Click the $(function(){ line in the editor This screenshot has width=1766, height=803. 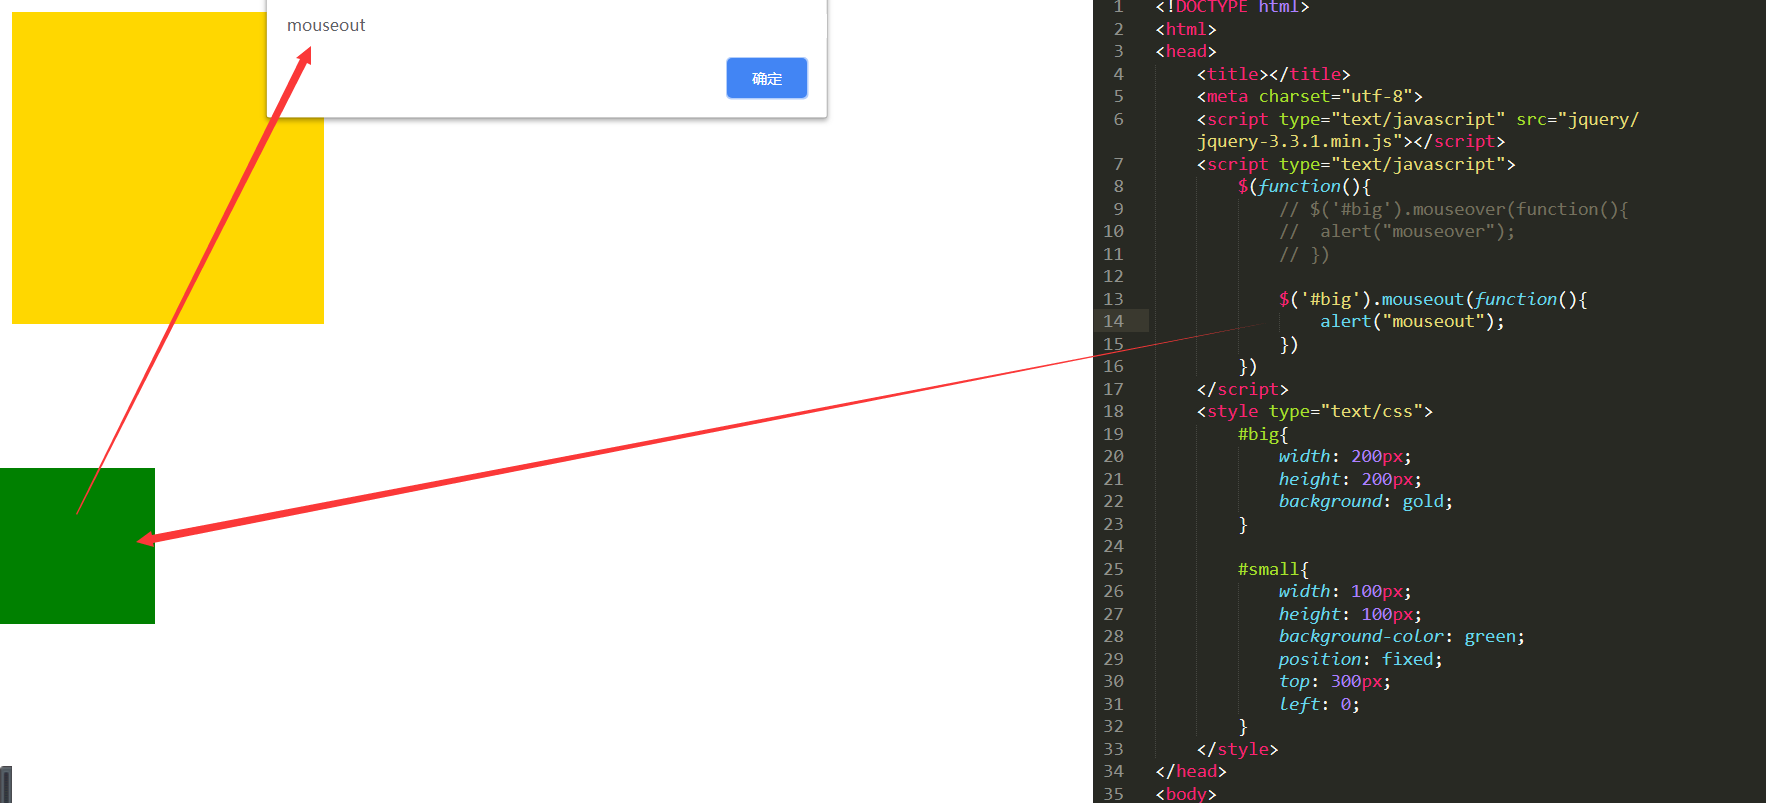tap(1304, 186)
